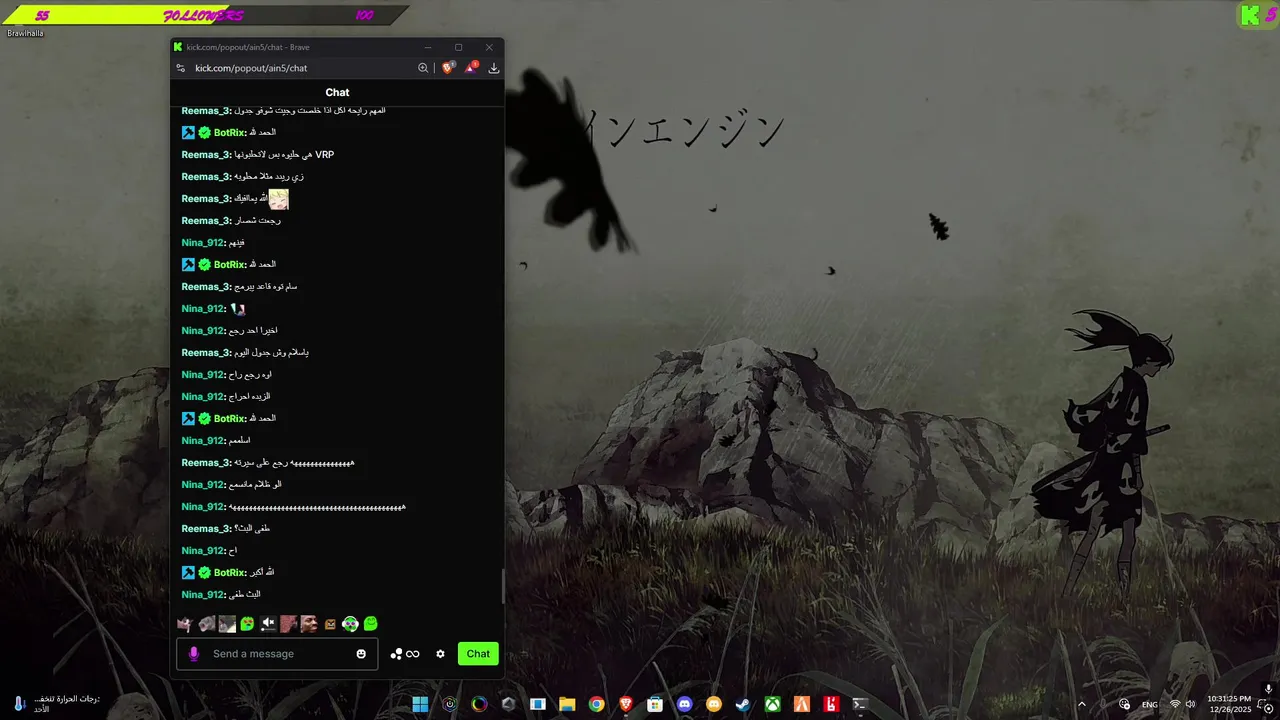Focus the Send a message field
The height and width of the screenshot is (720, 1280).
point(278,654)
